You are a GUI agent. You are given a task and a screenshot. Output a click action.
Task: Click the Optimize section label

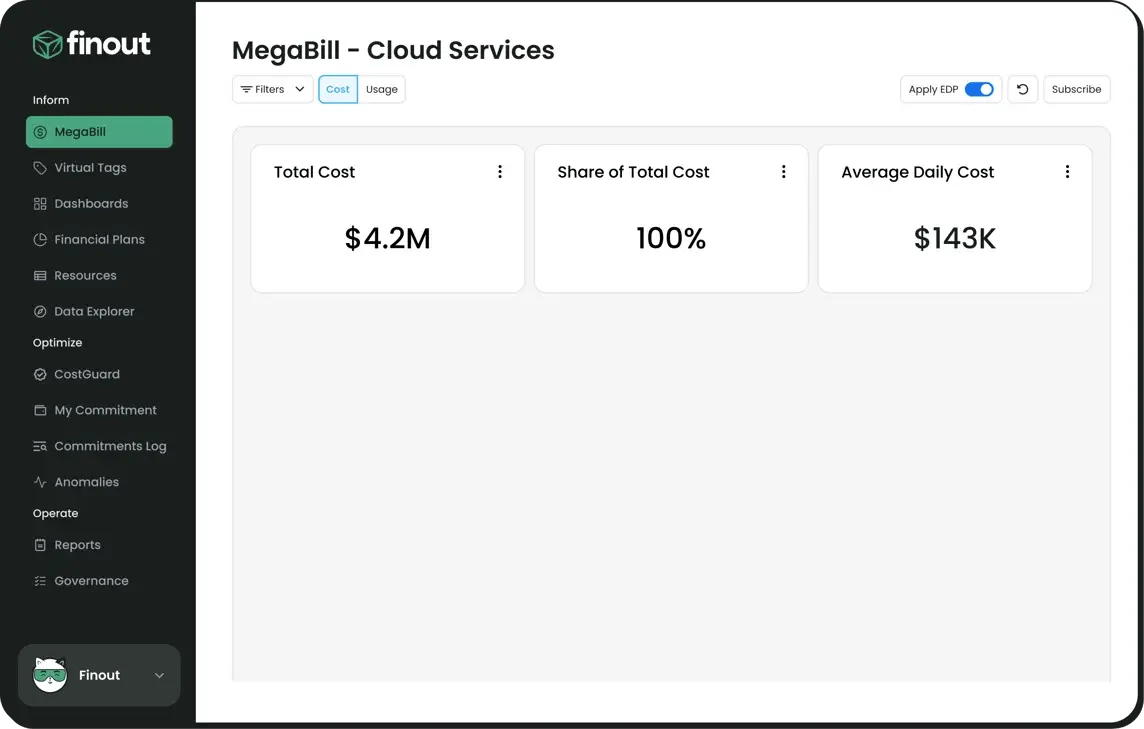(58, 343)
